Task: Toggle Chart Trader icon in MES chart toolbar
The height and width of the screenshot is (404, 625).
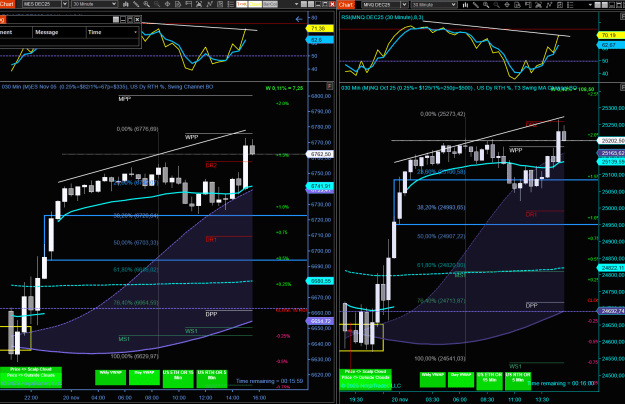Action: coord(178,4)
